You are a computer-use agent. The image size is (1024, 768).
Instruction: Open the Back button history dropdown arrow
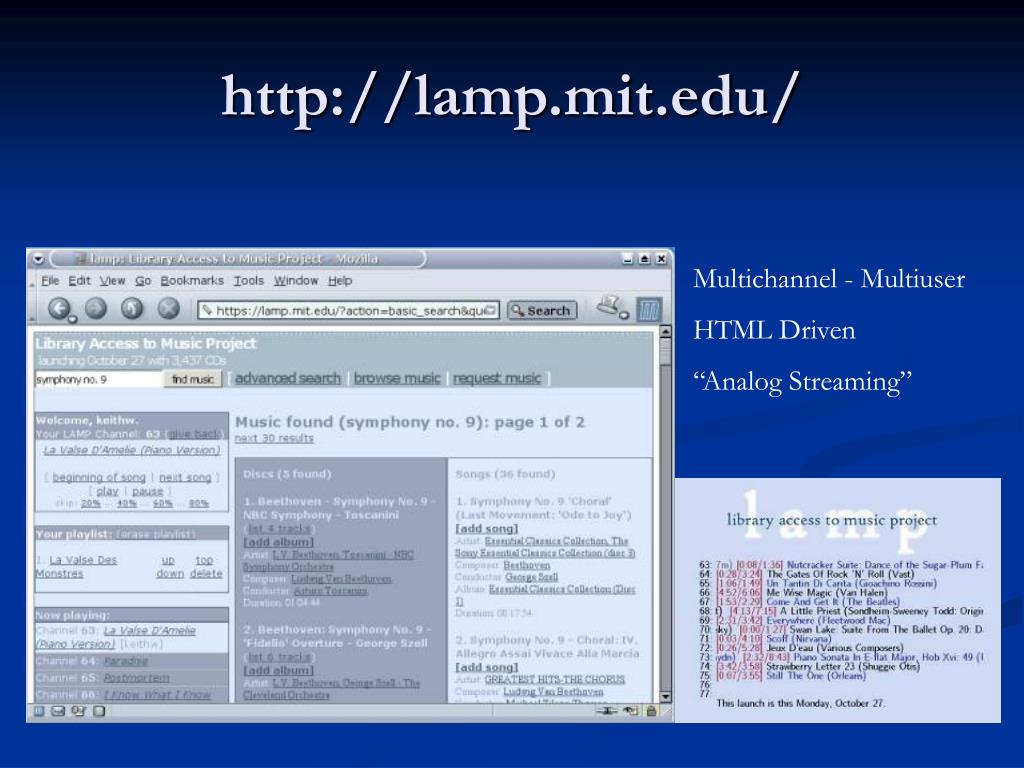(73, 319)
